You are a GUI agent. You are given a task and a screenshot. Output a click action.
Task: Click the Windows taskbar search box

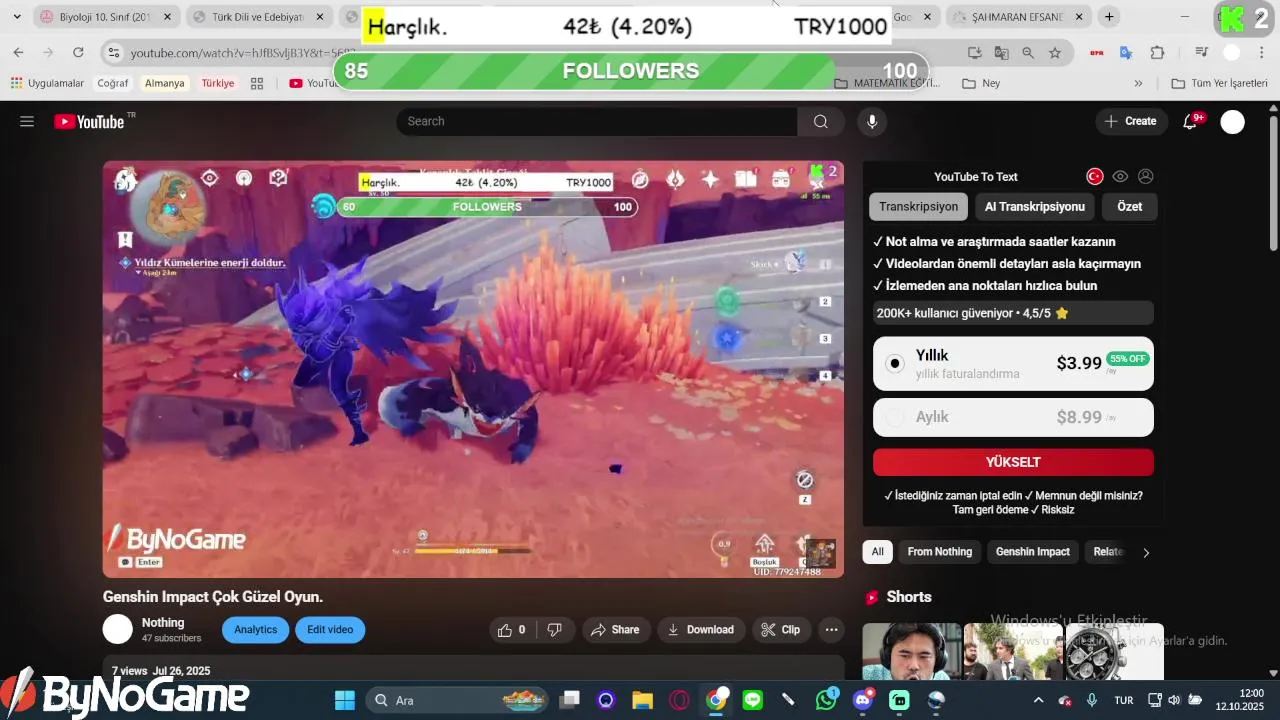click(457, 700)
